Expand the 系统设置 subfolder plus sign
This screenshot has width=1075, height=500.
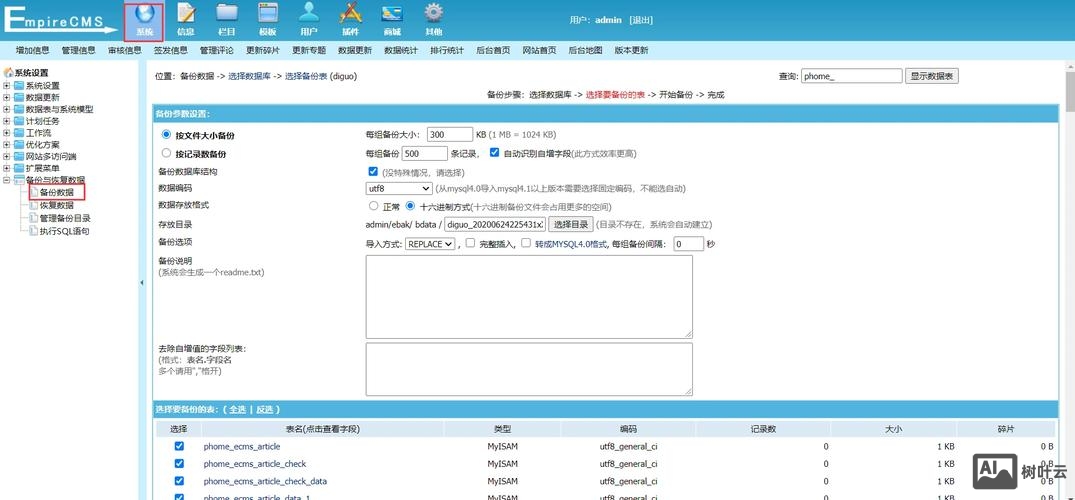pyautogui.click(x=7, y=86)
